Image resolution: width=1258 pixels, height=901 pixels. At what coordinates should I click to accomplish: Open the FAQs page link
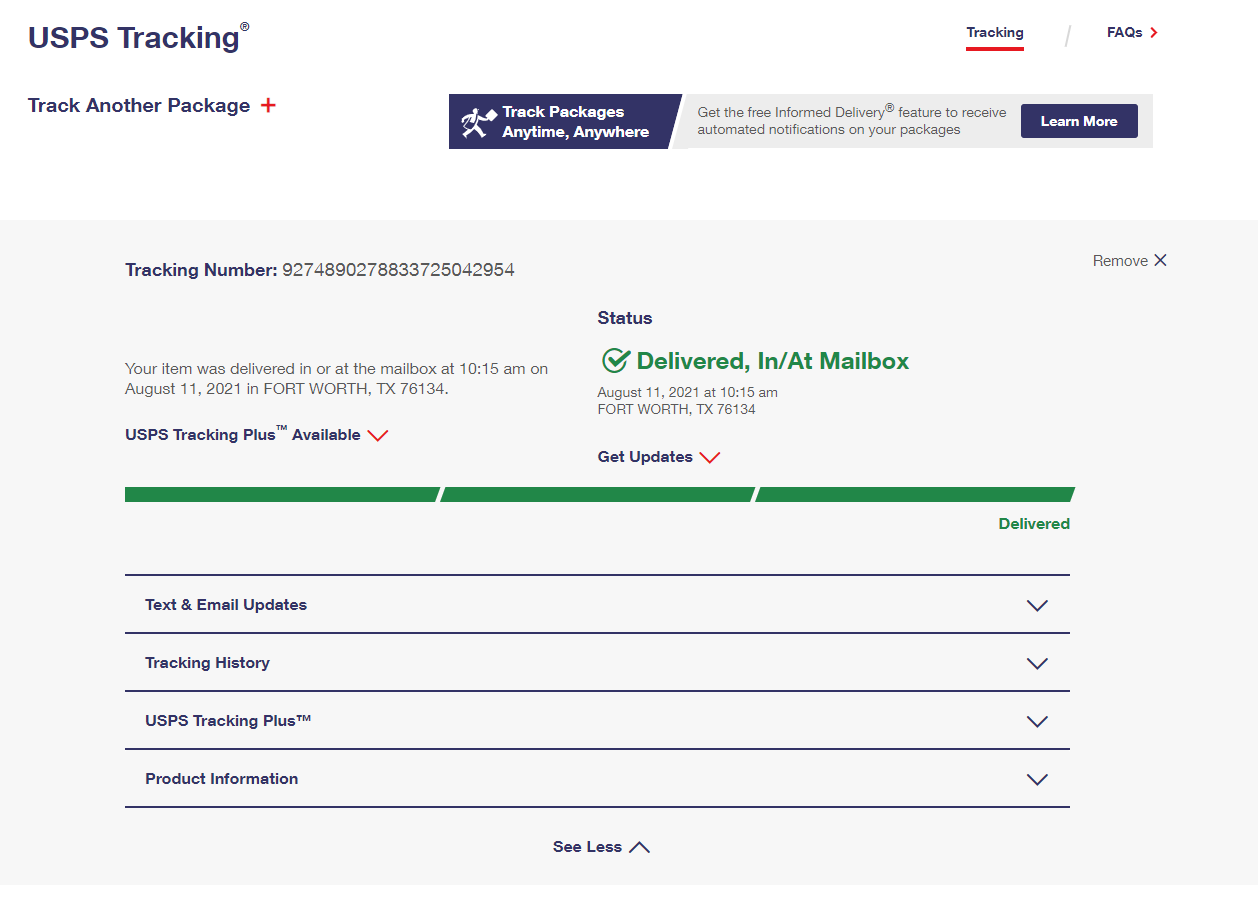pyautogui.click(x=1124, y=33)
